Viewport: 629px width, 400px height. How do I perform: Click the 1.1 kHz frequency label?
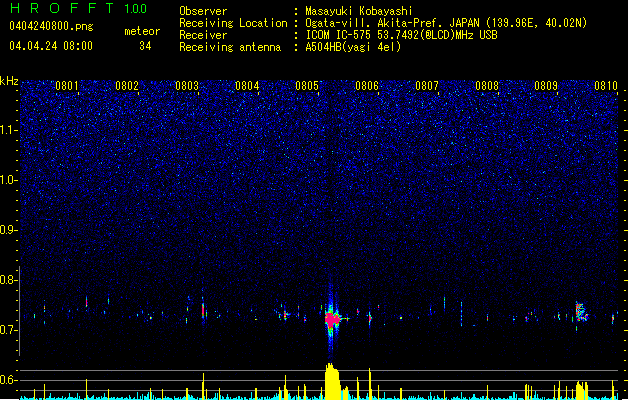(8, 130)
